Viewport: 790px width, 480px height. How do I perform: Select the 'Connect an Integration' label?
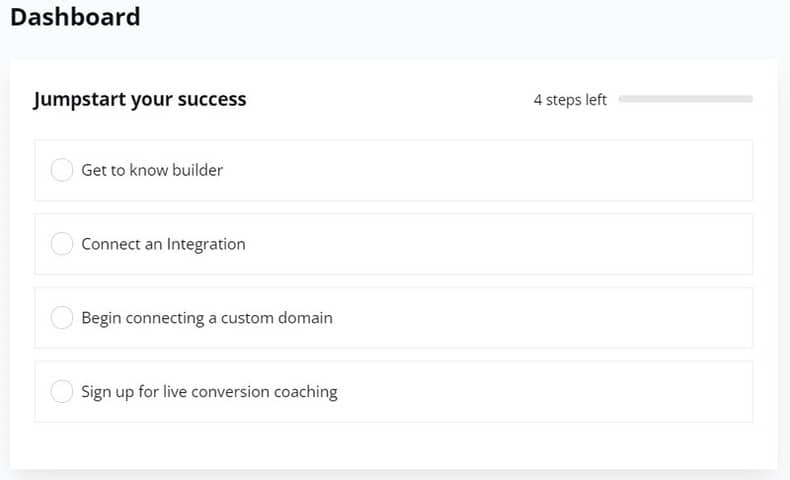pyautogui.click(x=163, y=244)
